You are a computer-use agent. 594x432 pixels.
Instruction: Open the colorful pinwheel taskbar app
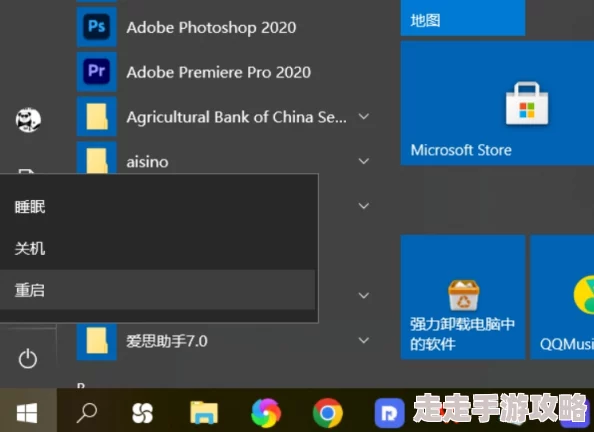coord(266,413)
